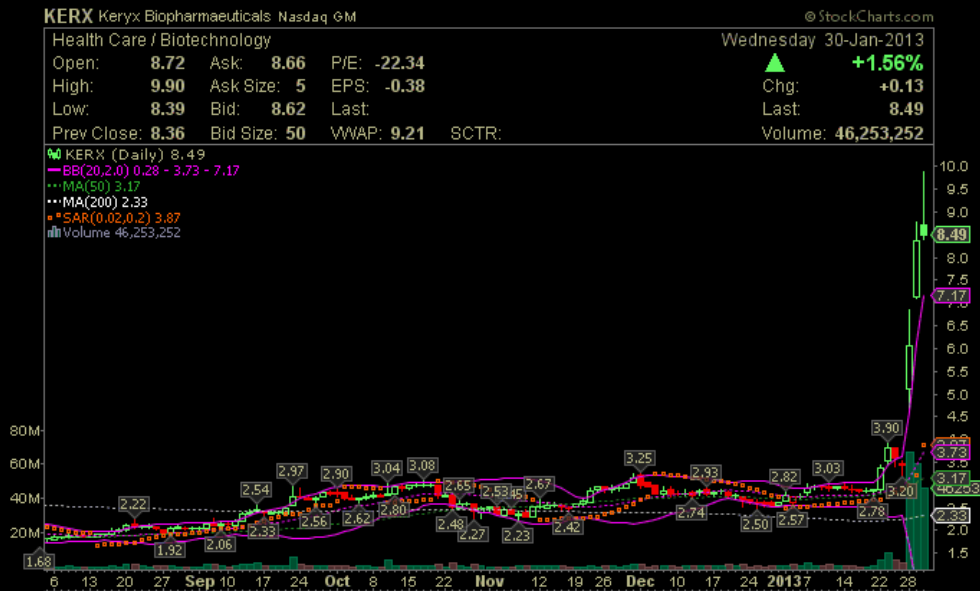This screenshot has width=980, height=591.
Task: Select the KERX ticker symbol heading
Action: [x=68, y=16]
